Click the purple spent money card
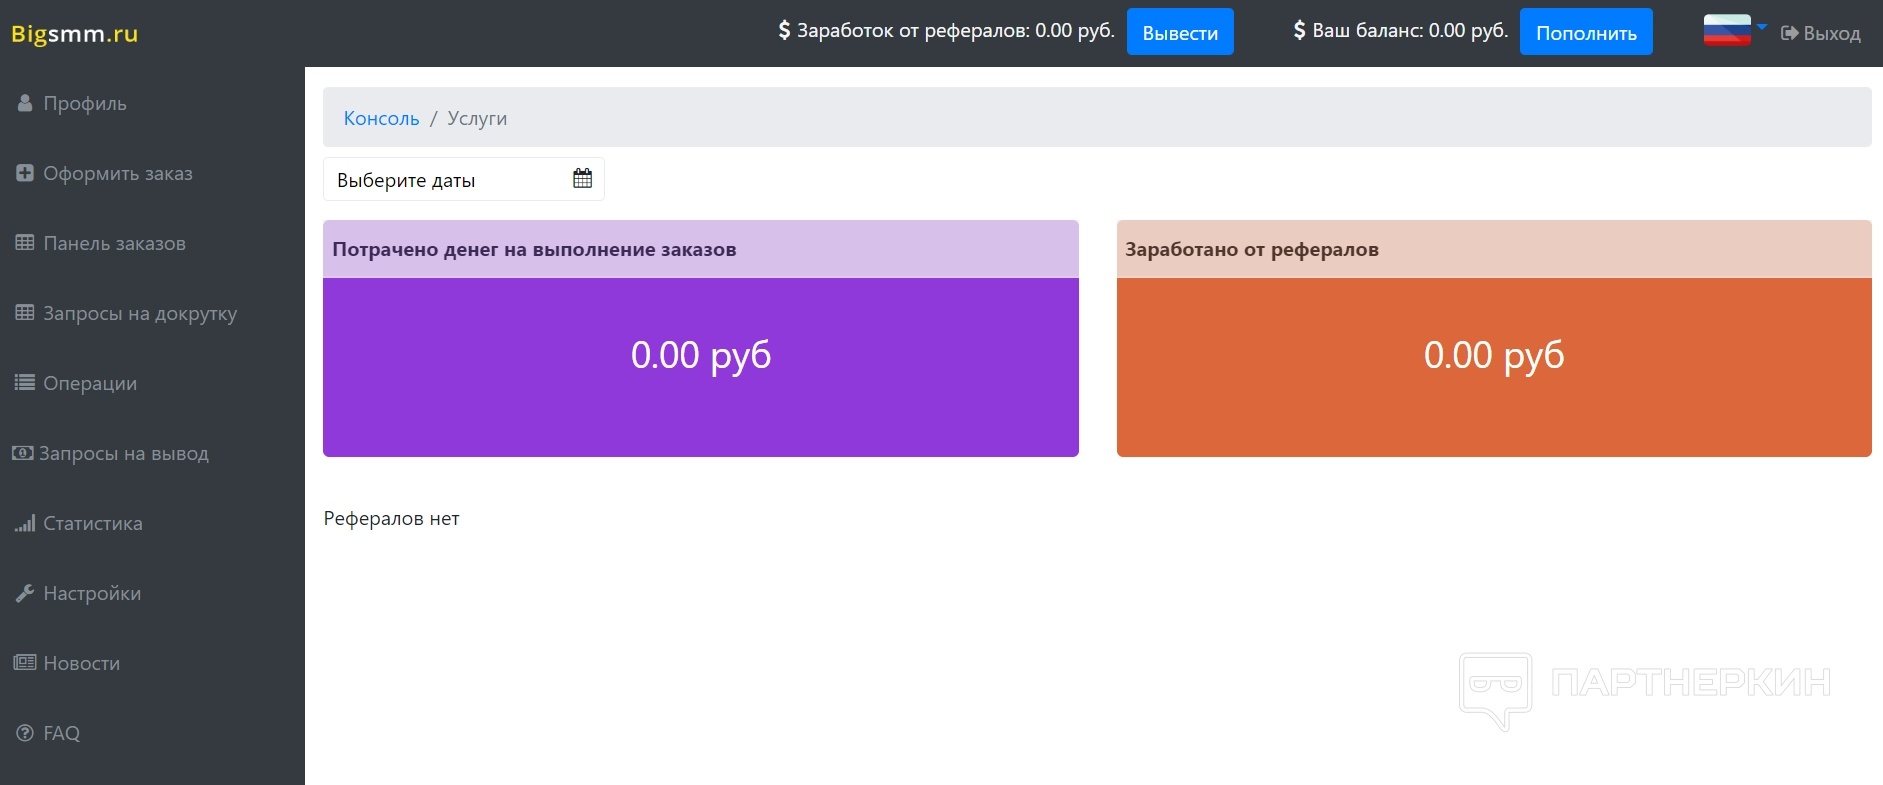 [700, 366]
